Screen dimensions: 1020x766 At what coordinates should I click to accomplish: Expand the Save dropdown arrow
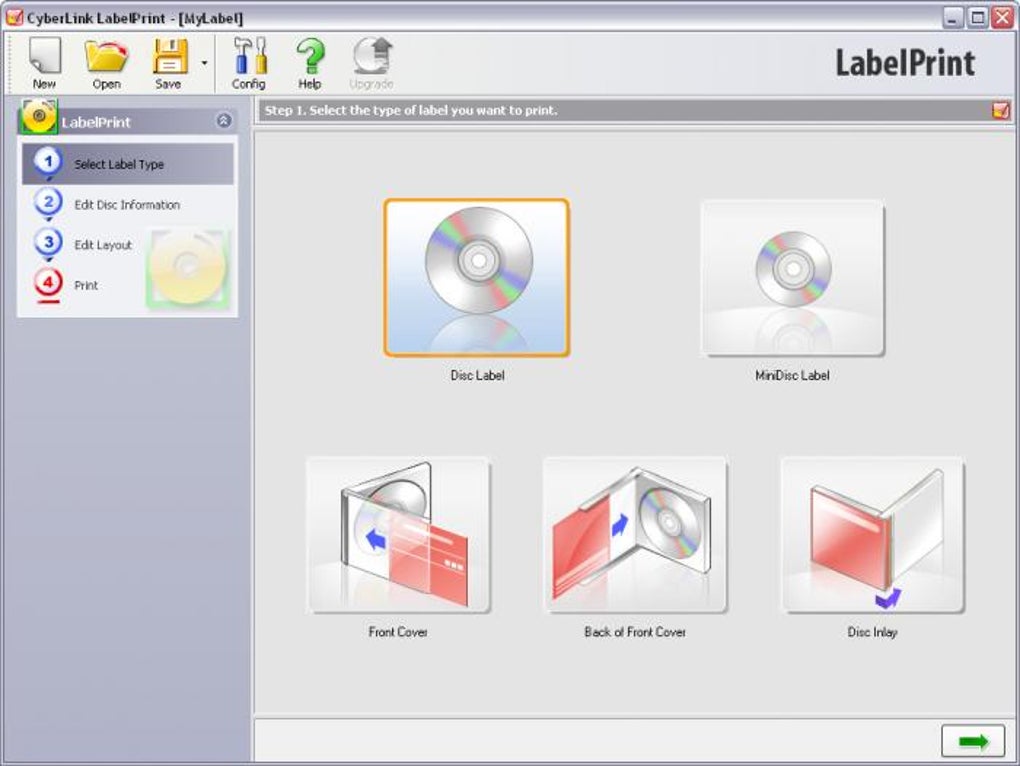click(204, 63)
